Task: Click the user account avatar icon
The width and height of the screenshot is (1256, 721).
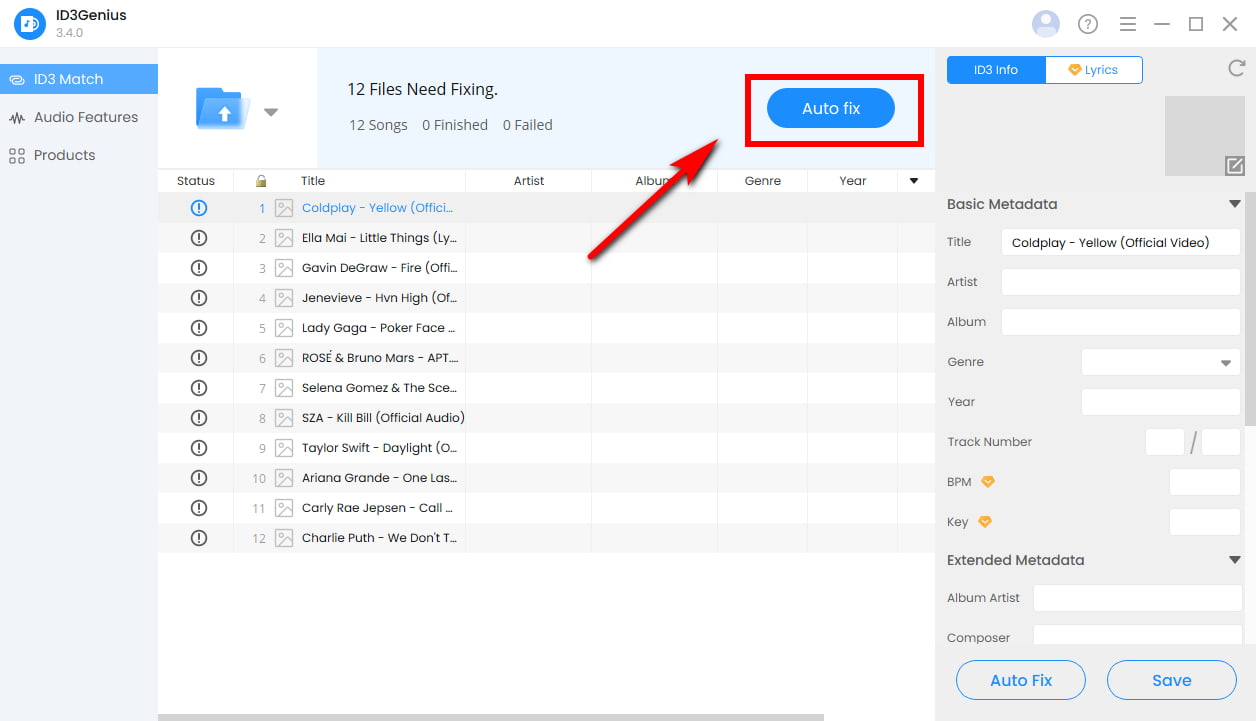Action: click(1045, 24)
